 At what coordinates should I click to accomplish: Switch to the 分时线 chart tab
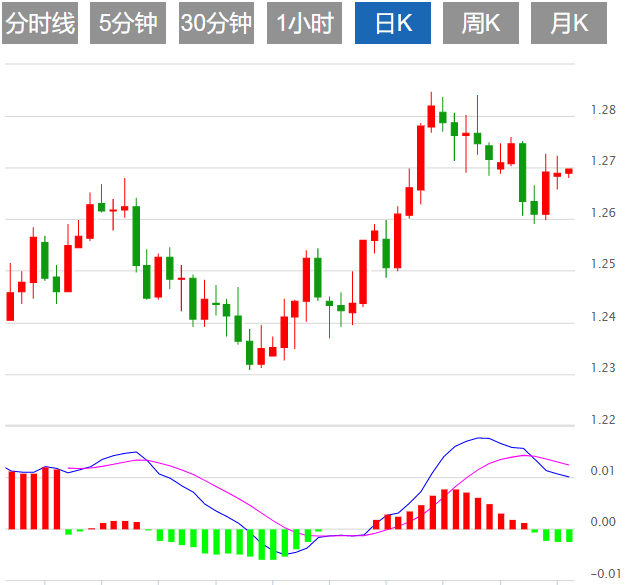tap(40, 23)
